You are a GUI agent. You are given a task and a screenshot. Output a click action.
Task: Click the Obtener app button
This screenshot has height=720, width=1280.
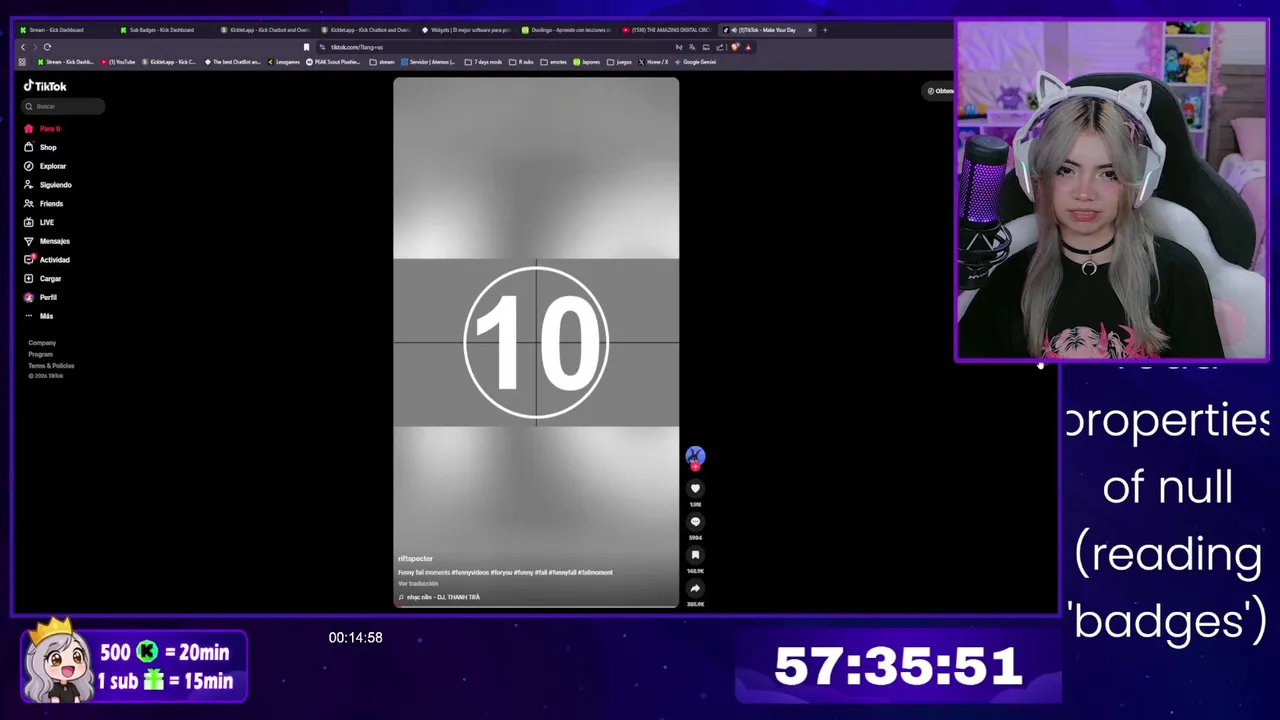coord(940,91)
